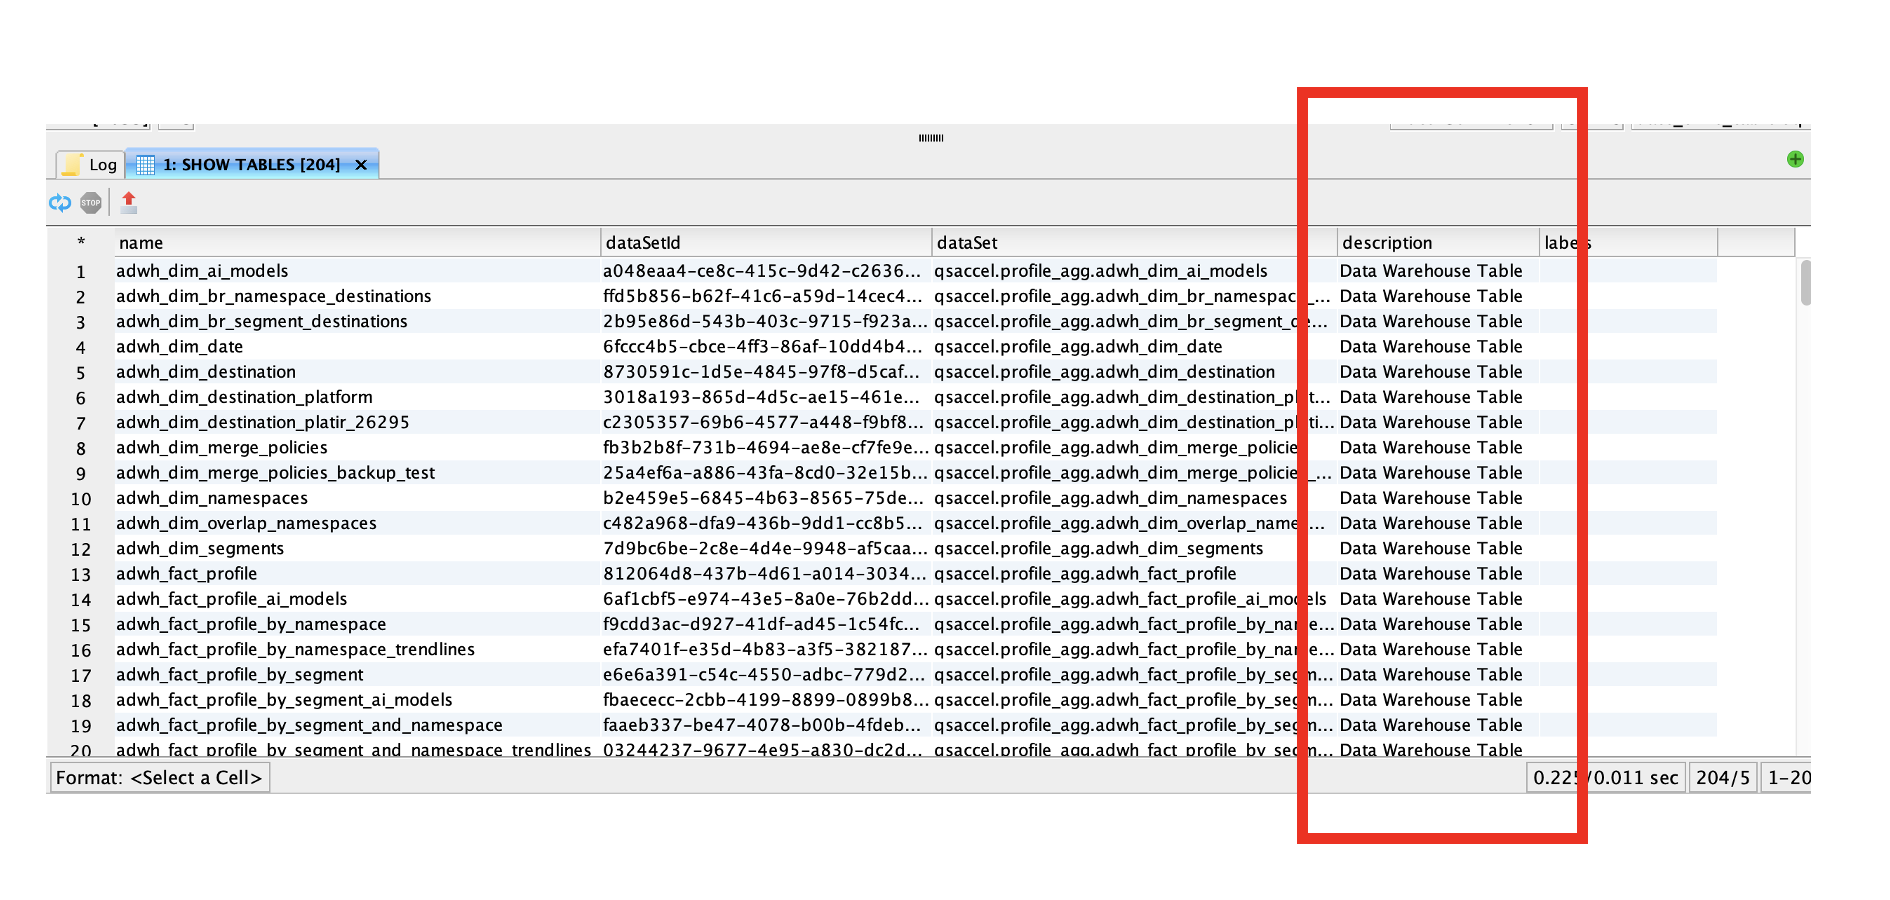Image resolution: width=1890 pixels, height=900 pixels.
Task: Click the green plus icon
Action: coord(1795,159)
